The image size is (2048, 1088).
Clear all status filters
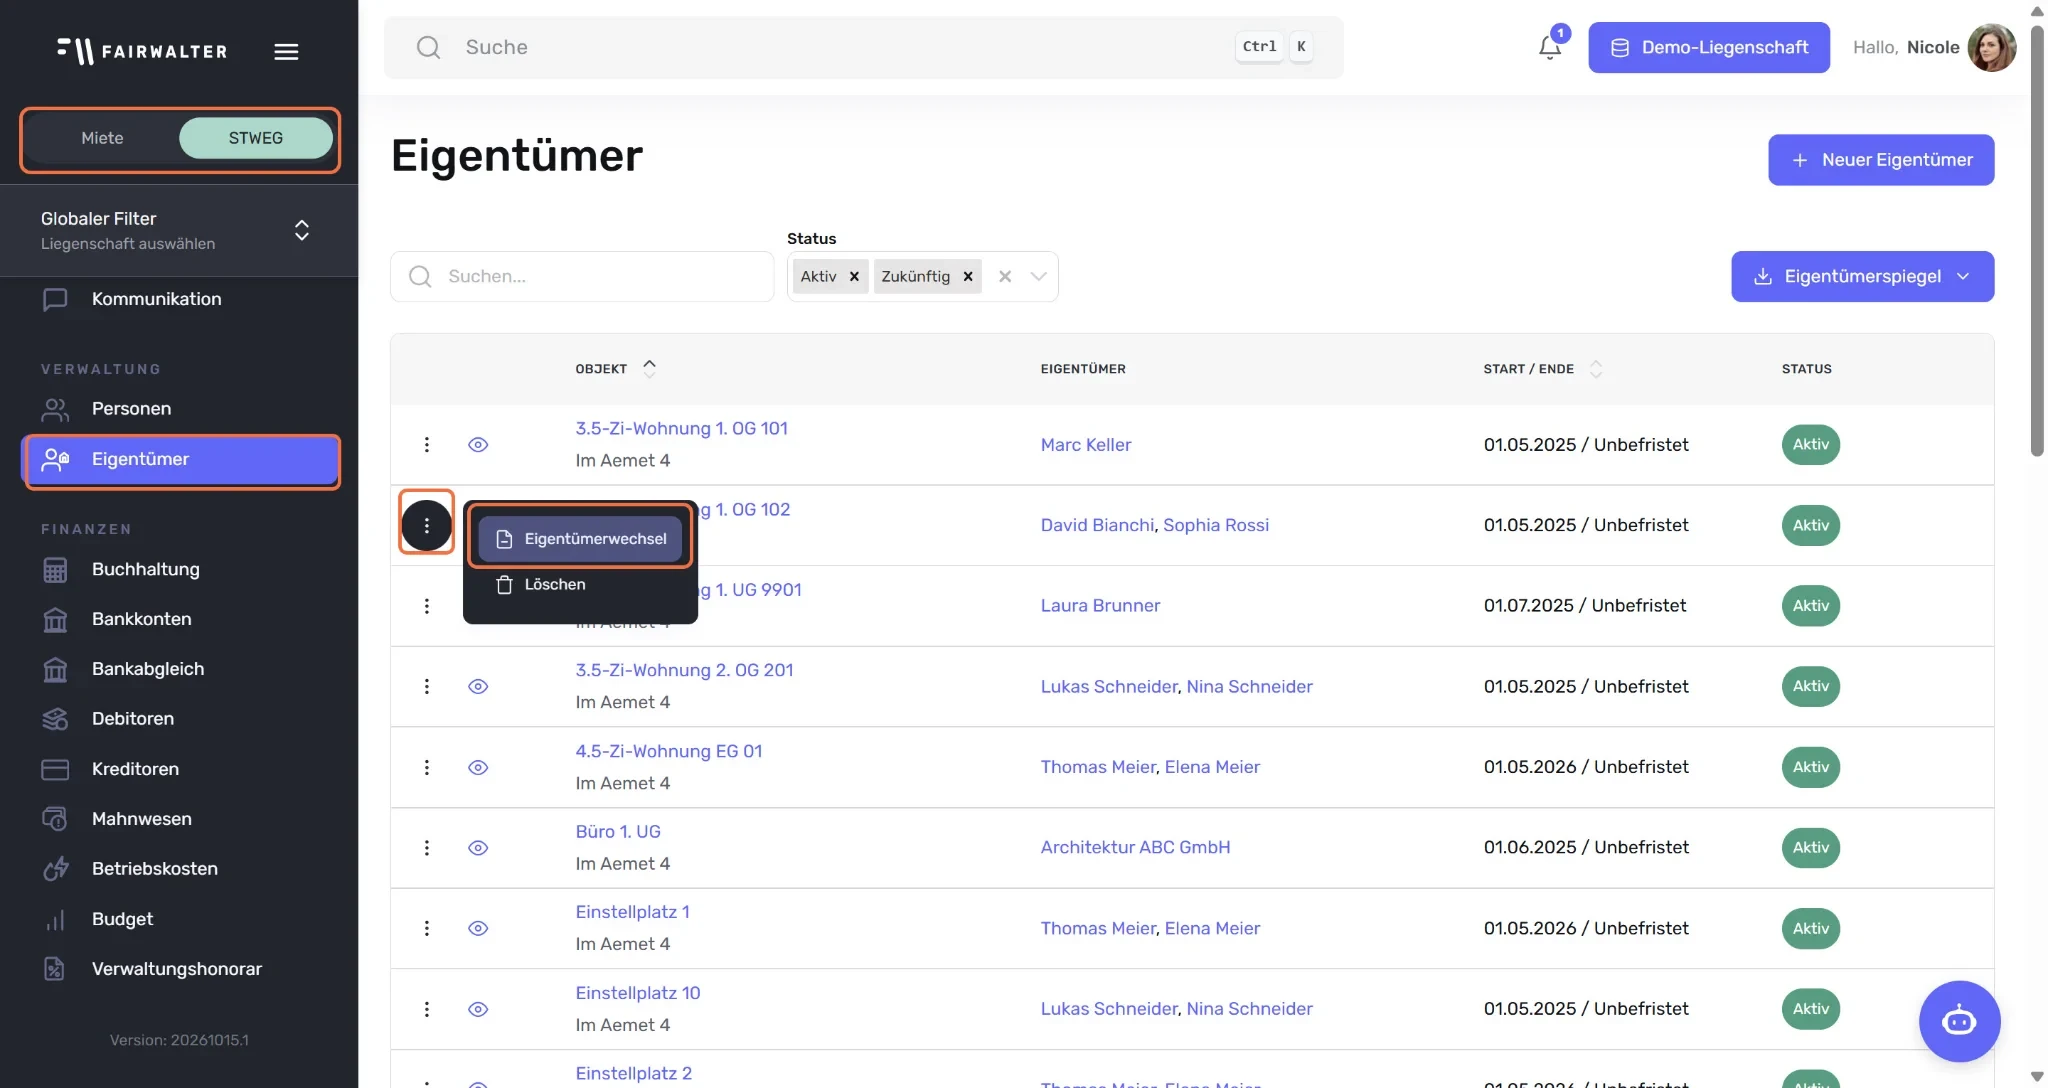point(1005,277)
